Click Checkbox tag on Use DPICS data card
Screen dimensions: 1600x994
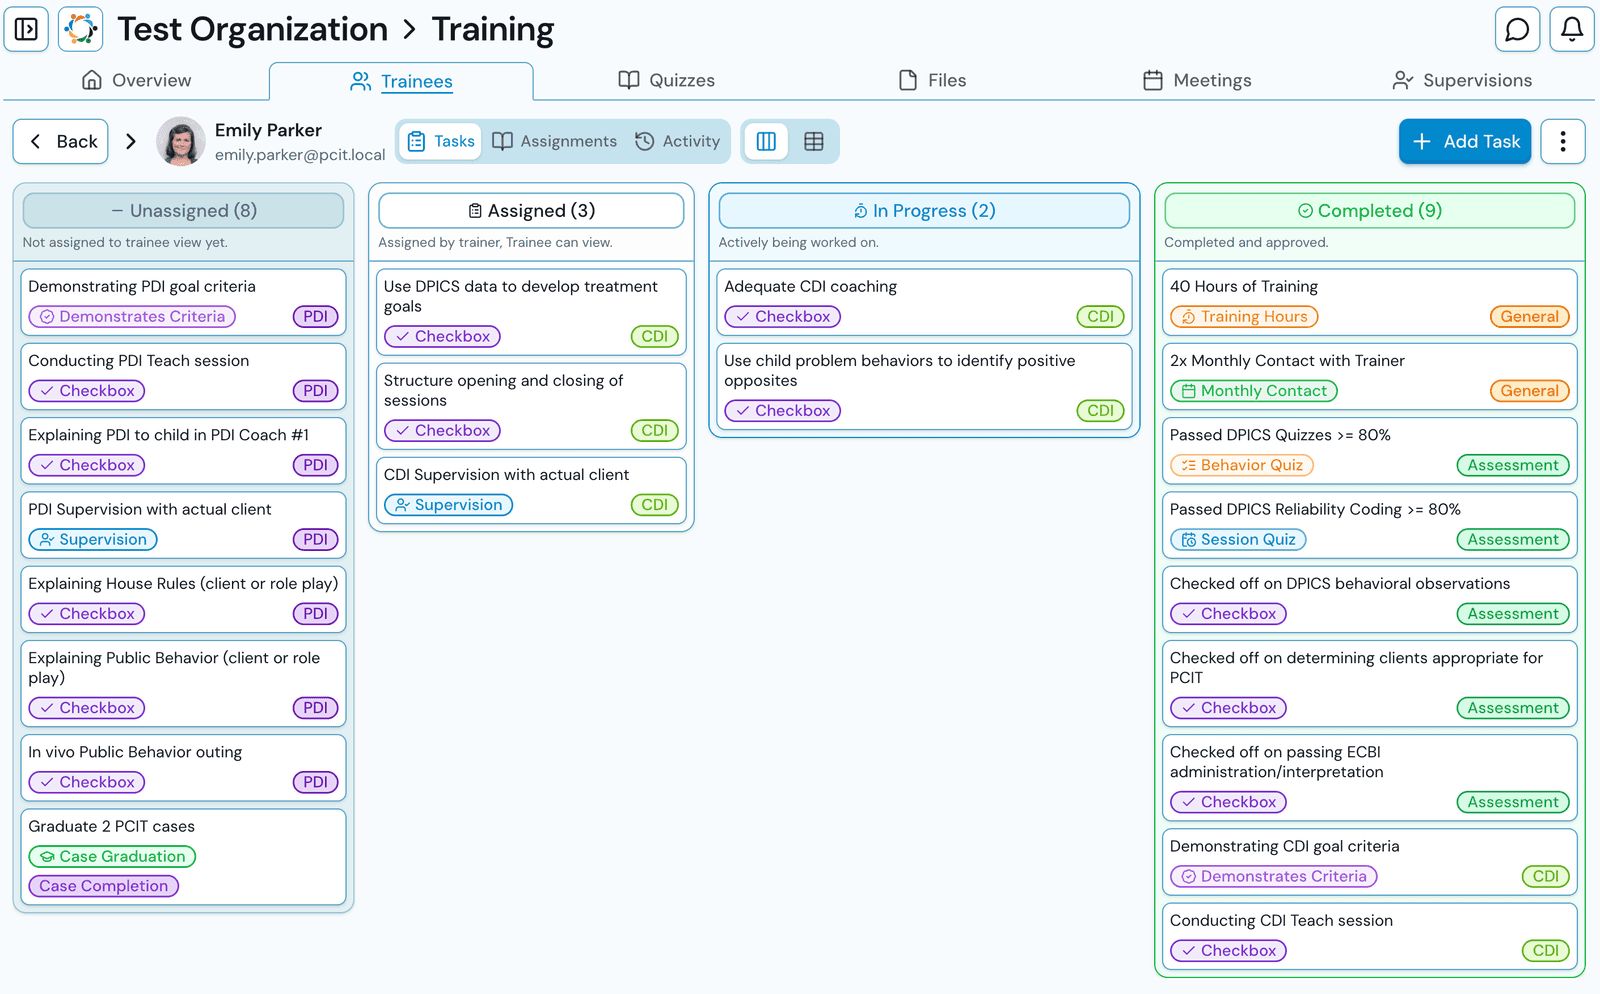pos(443,337)
